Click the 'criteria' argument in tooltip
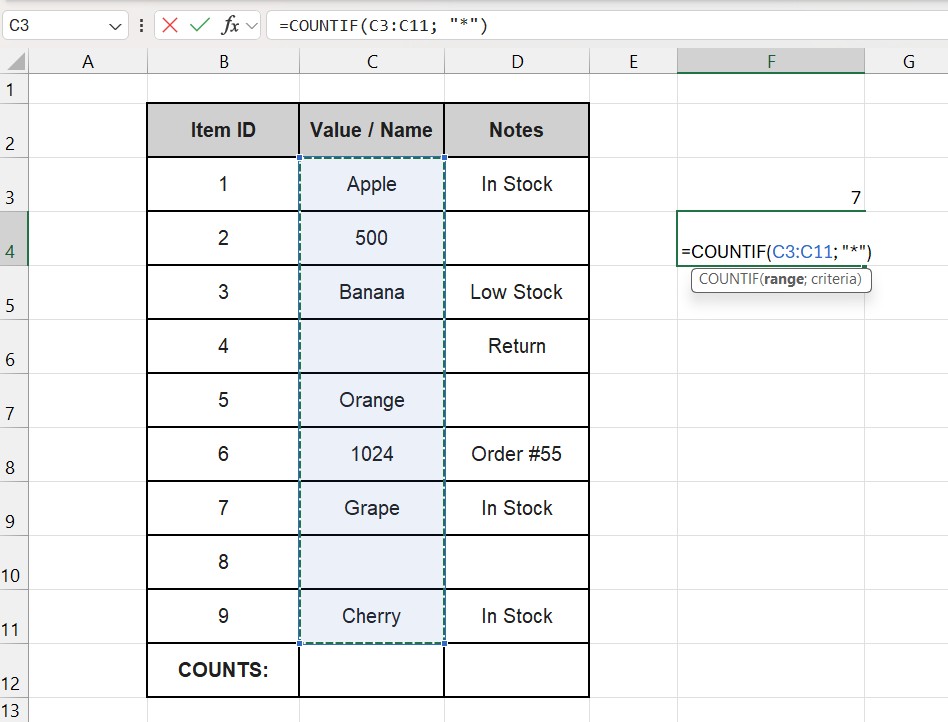The height and width of the screenshot is (722, 948). (x=835, y=280)
